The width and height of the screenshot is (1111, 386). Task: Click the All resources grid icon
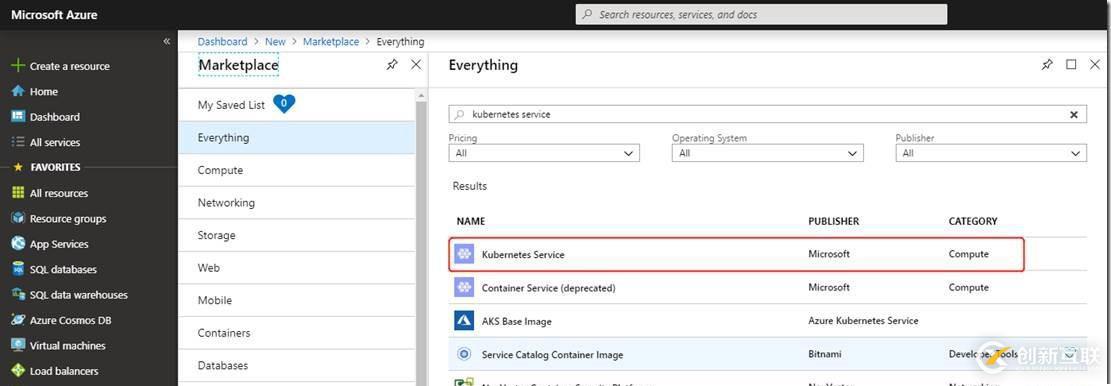(x=18, y=193)
